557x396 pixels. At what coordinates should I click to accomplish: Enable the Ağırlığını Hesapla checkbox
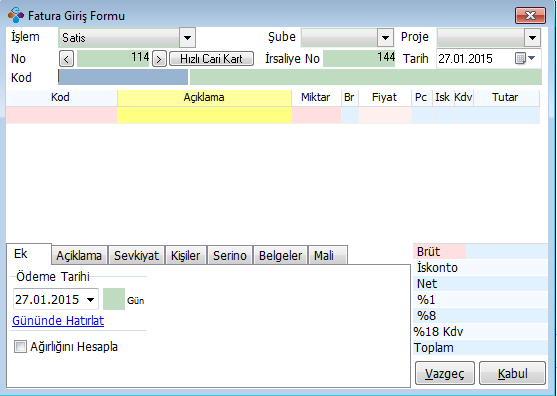click(20, 347)
